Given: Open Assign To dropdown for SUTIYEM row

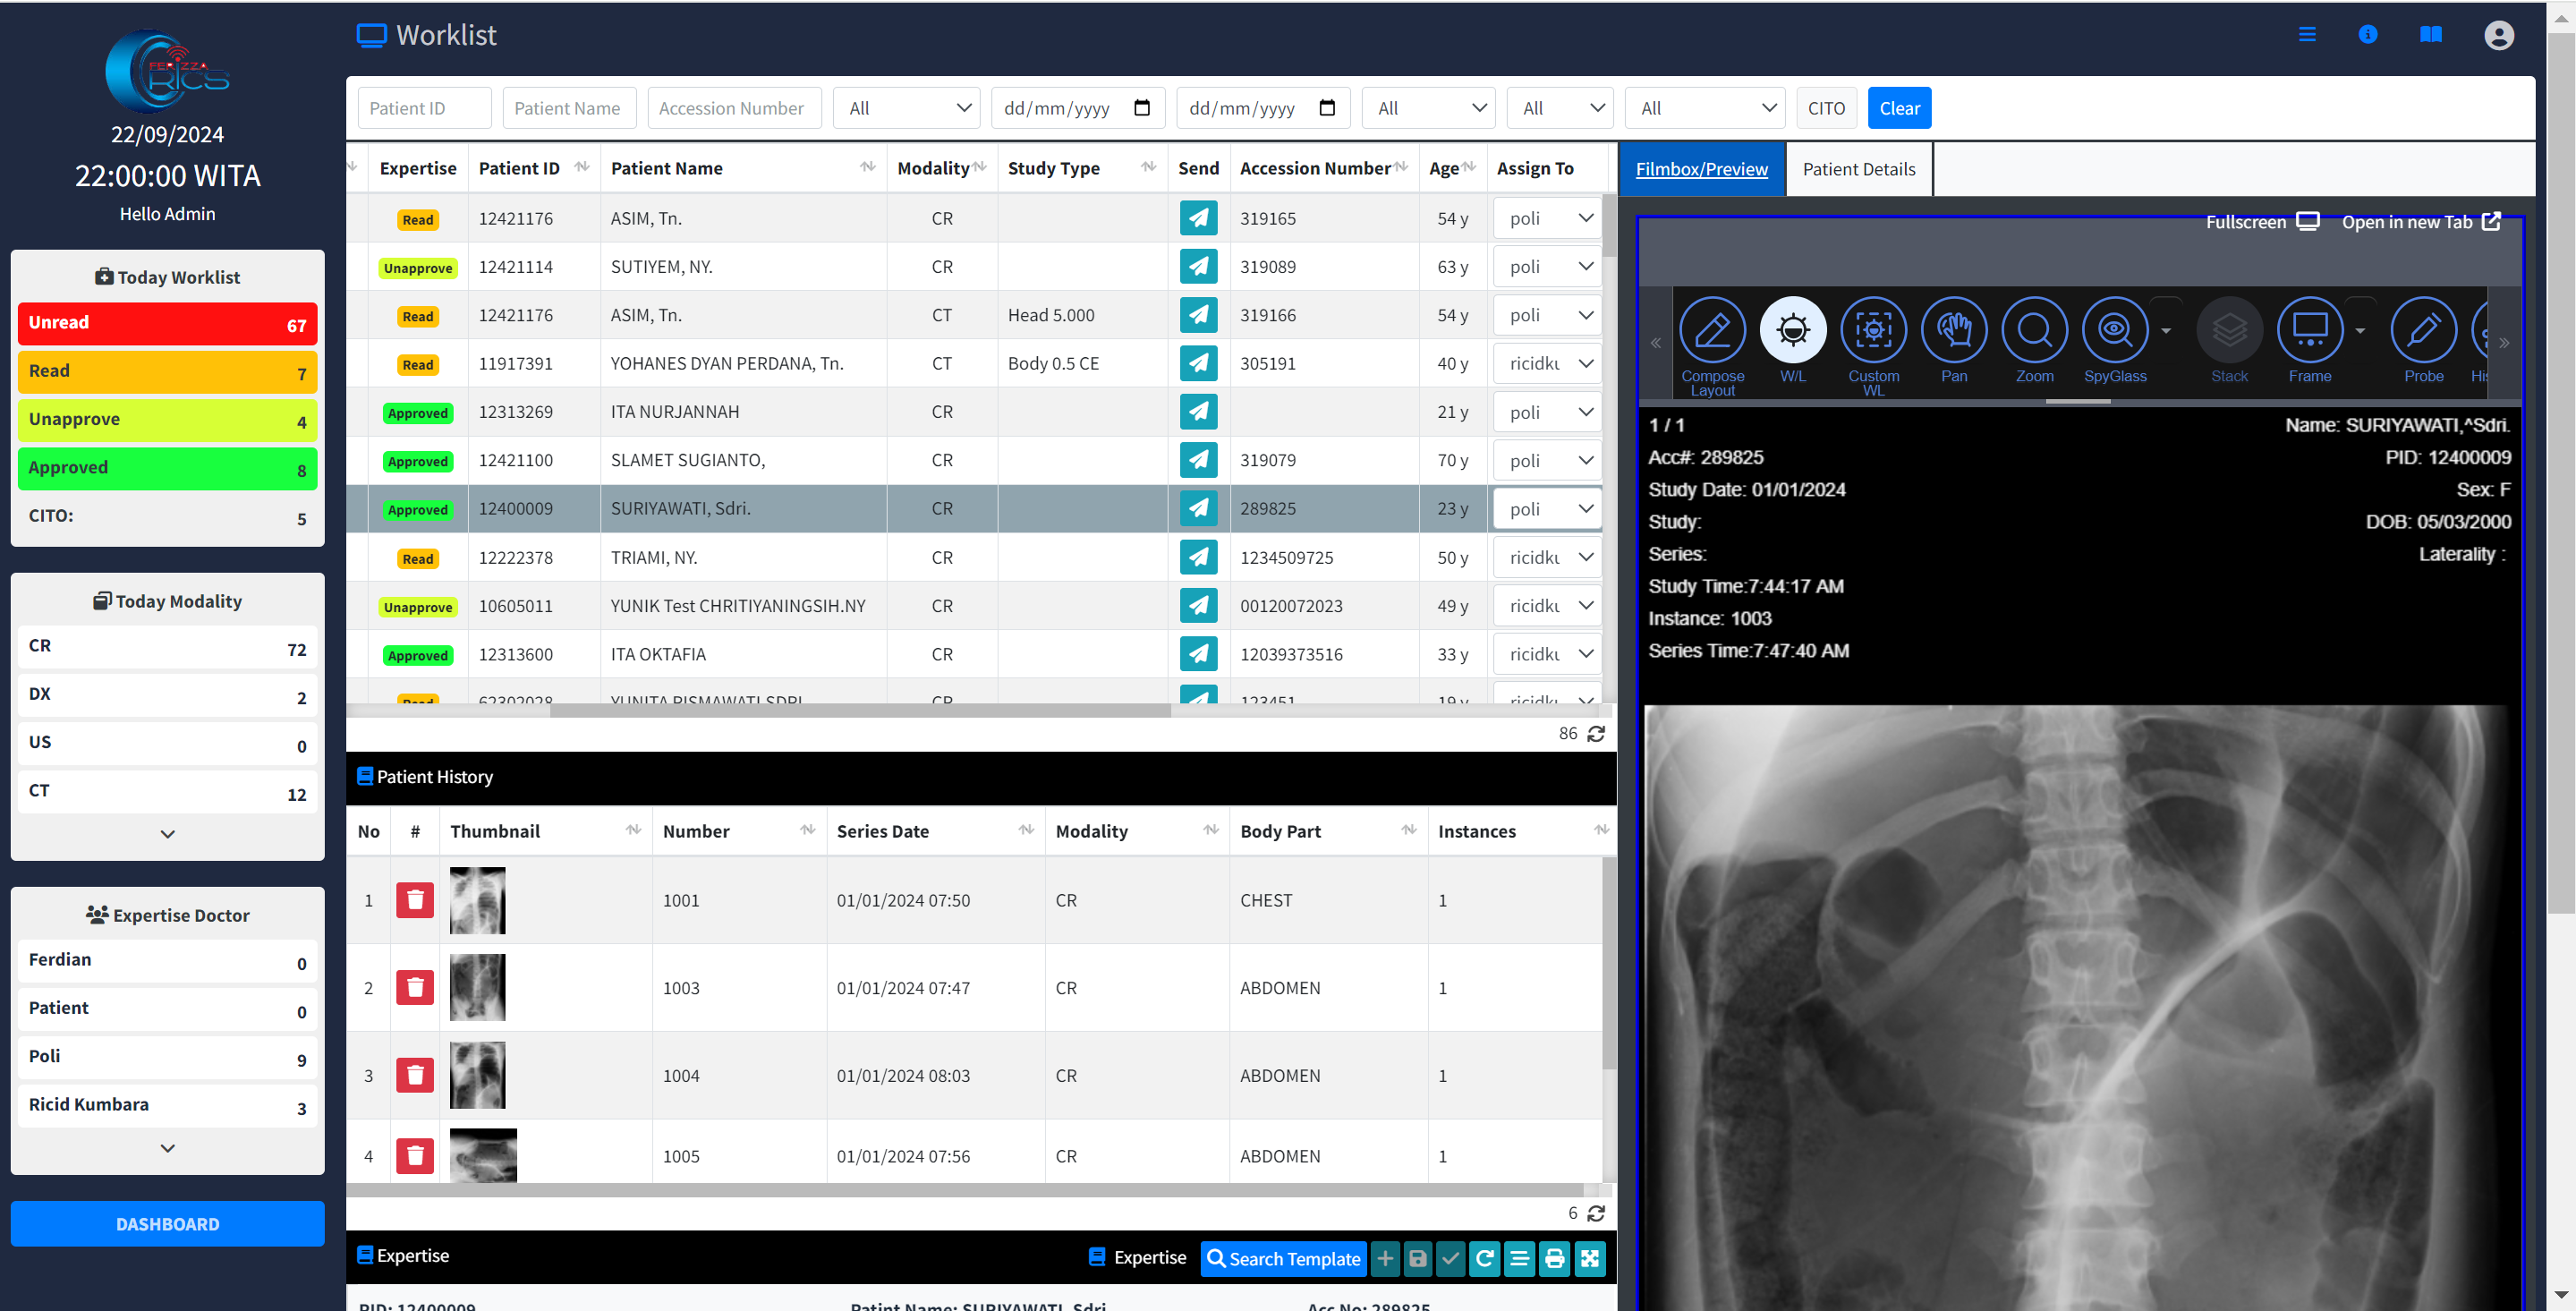Looking at the screenshot, I should pyautogui.click(x=1547, y=267).
